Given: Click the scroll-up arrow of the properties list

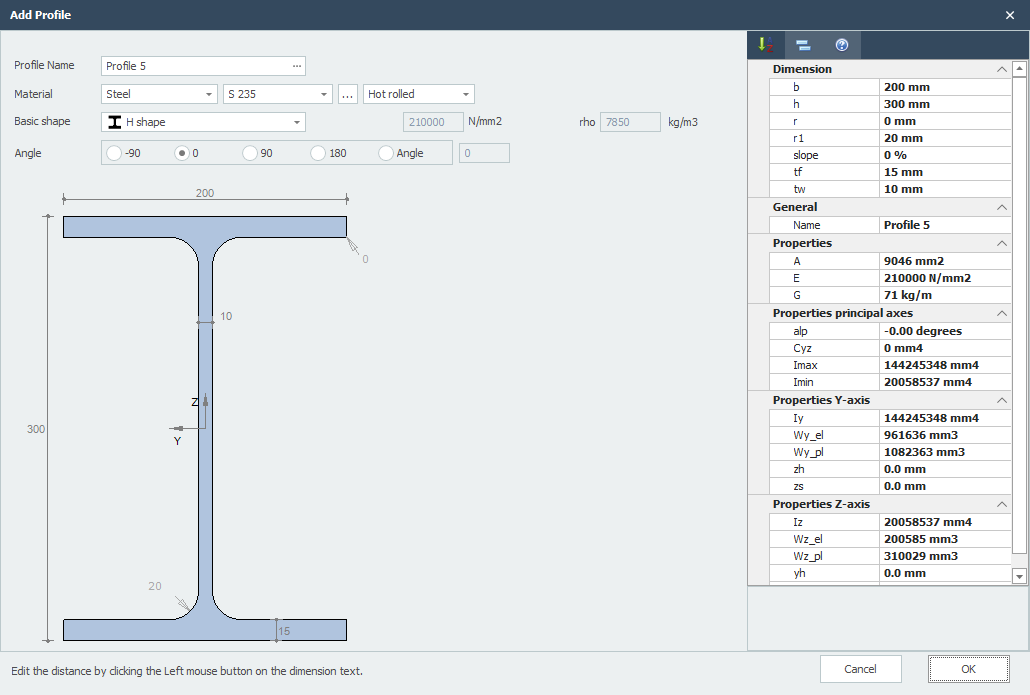Looking at the screenshot, I should [x=1019, y=69].
